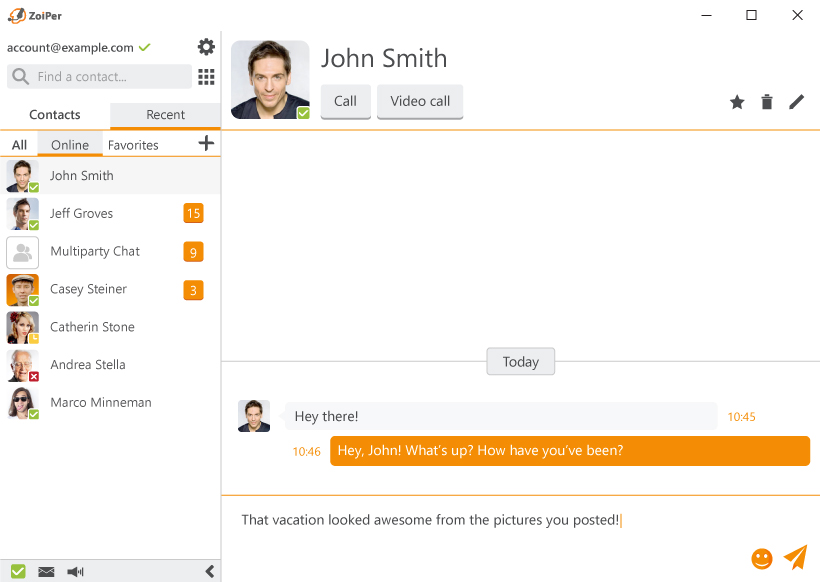Start a Video call

point(420,101)
